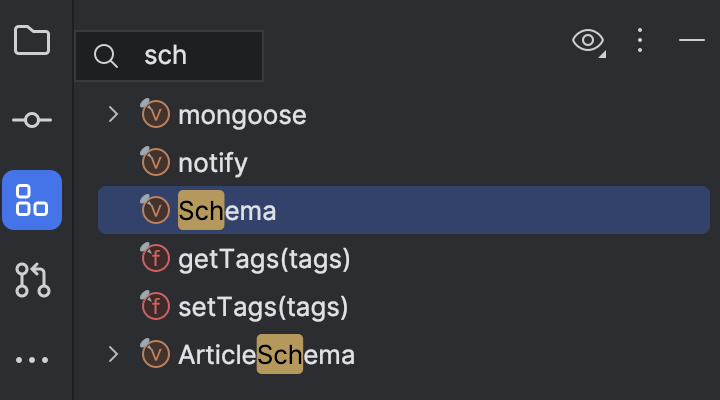The width and height of the screenshot is (720, 400).
Task: Open the View Options eye icon
Action: coord(589,41)
